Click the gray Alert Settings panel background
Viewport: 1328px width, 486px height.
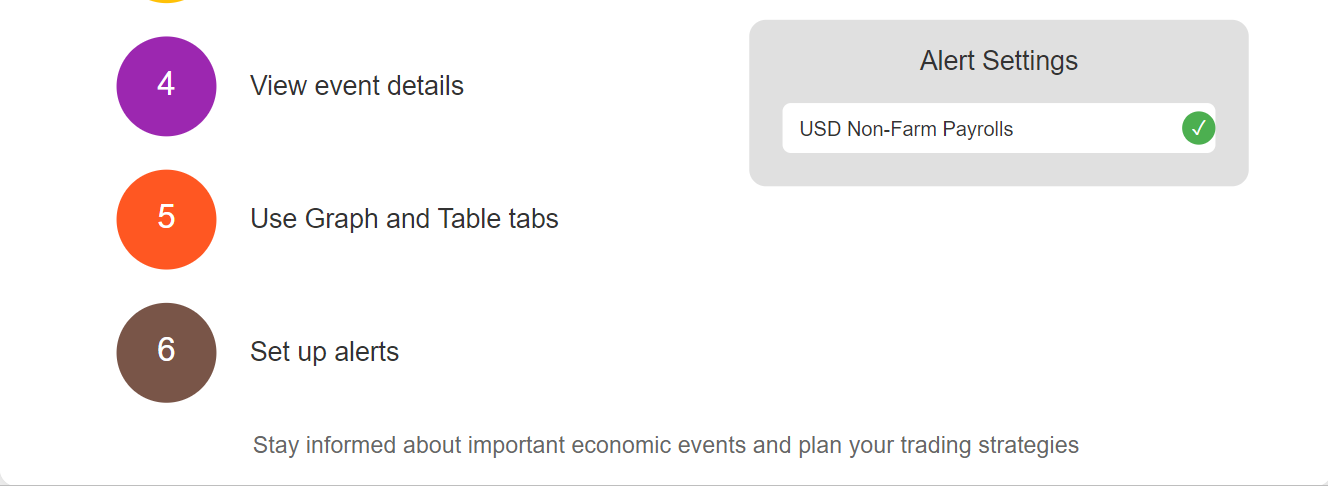pyautogui.click(x=999, y=168)
